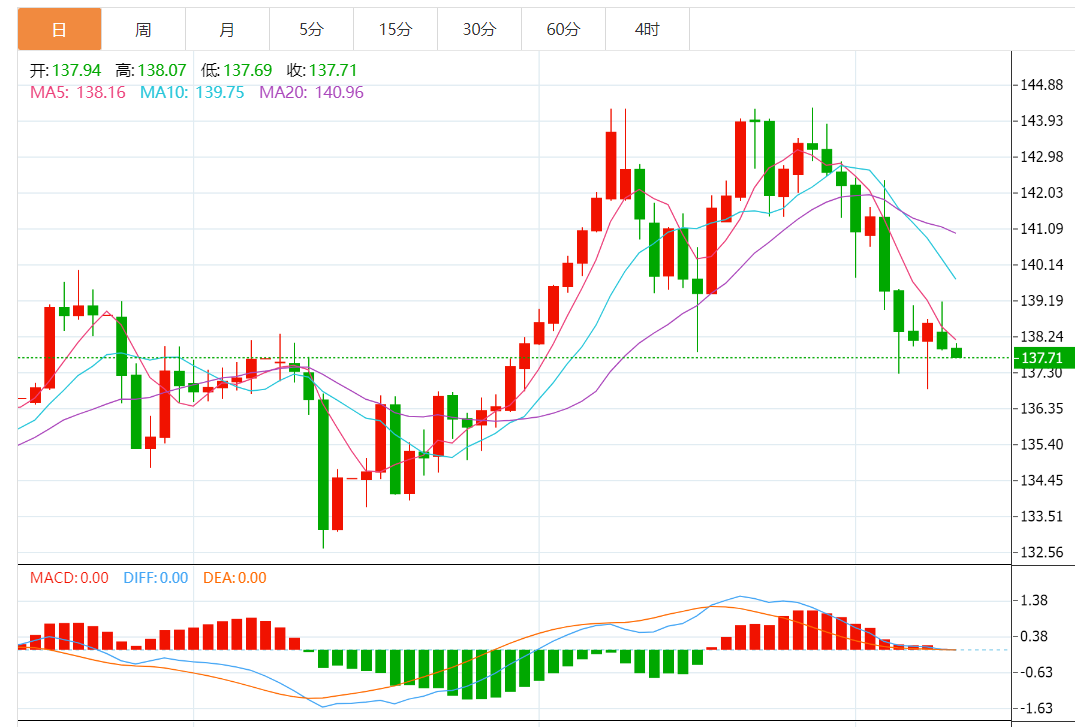This screenshot has width=1075, height=727.
Task: Click the 138.24 price axis label
Action: [x=1041, y=336]
